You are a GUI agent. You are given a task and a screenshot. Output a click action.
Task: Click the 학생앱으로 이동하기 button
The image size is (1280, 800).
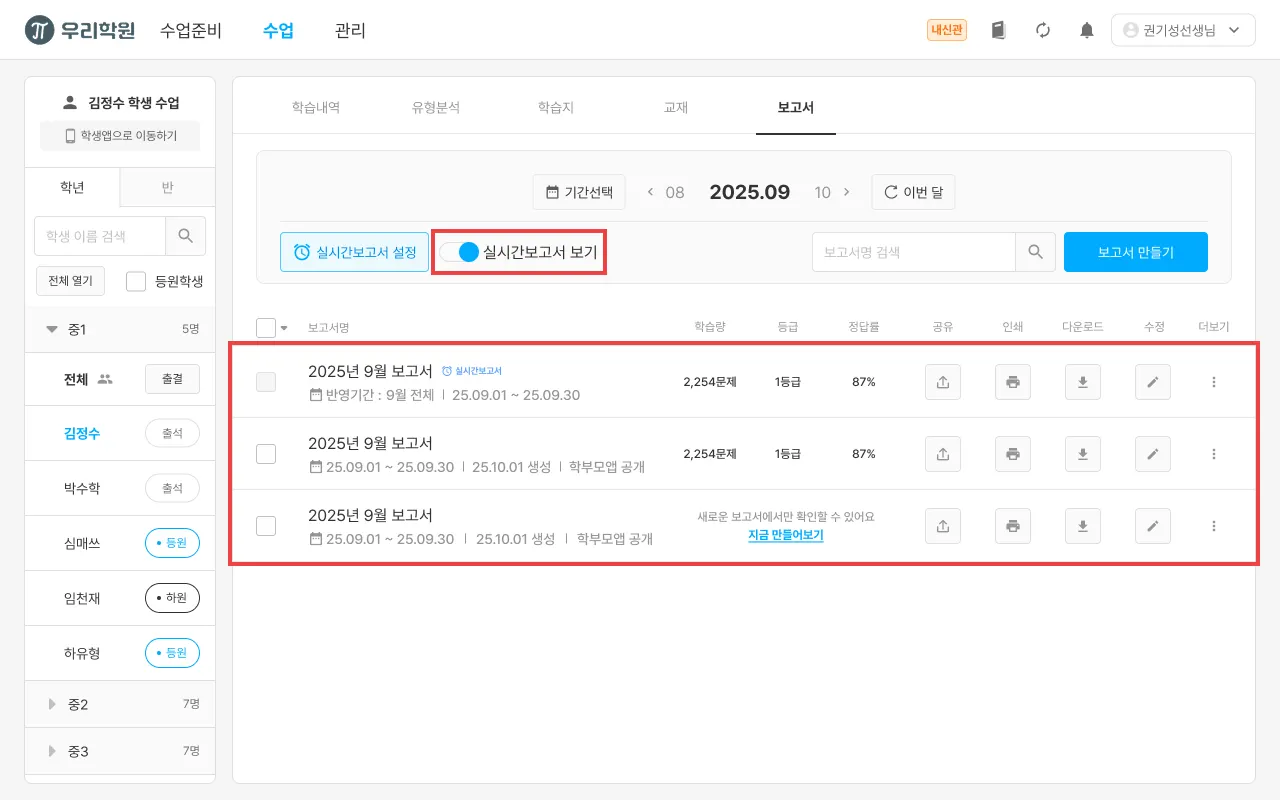click(x=120, y=136)
